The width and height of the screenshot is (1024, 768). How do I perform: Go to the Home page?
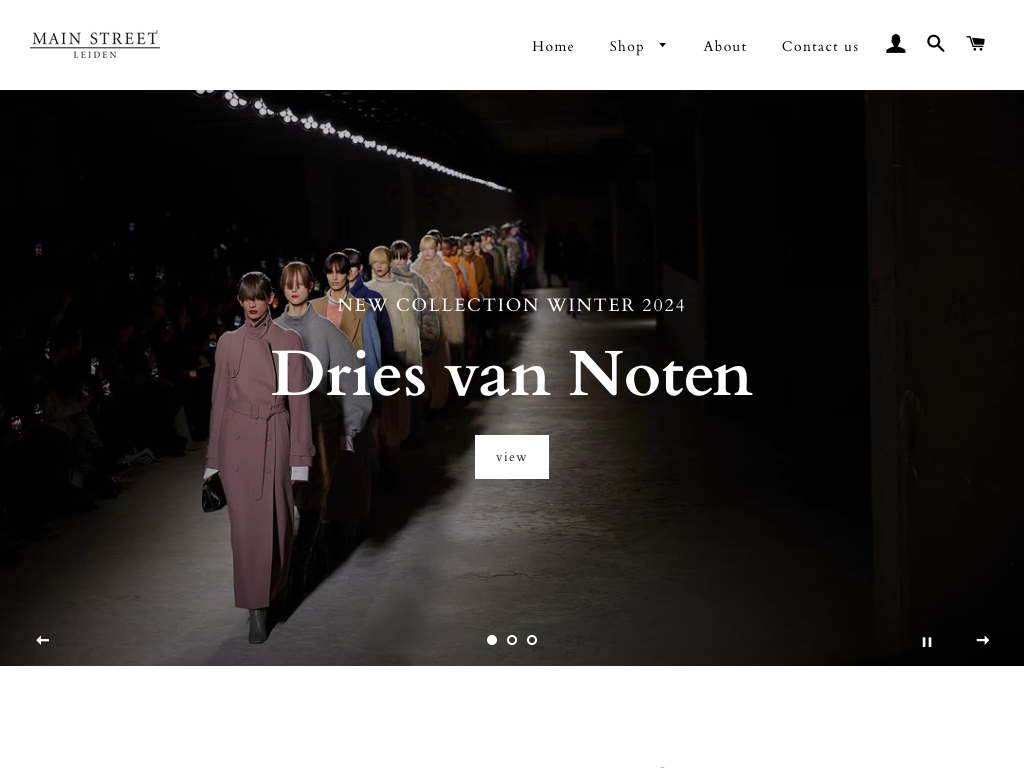click(552, 46)
